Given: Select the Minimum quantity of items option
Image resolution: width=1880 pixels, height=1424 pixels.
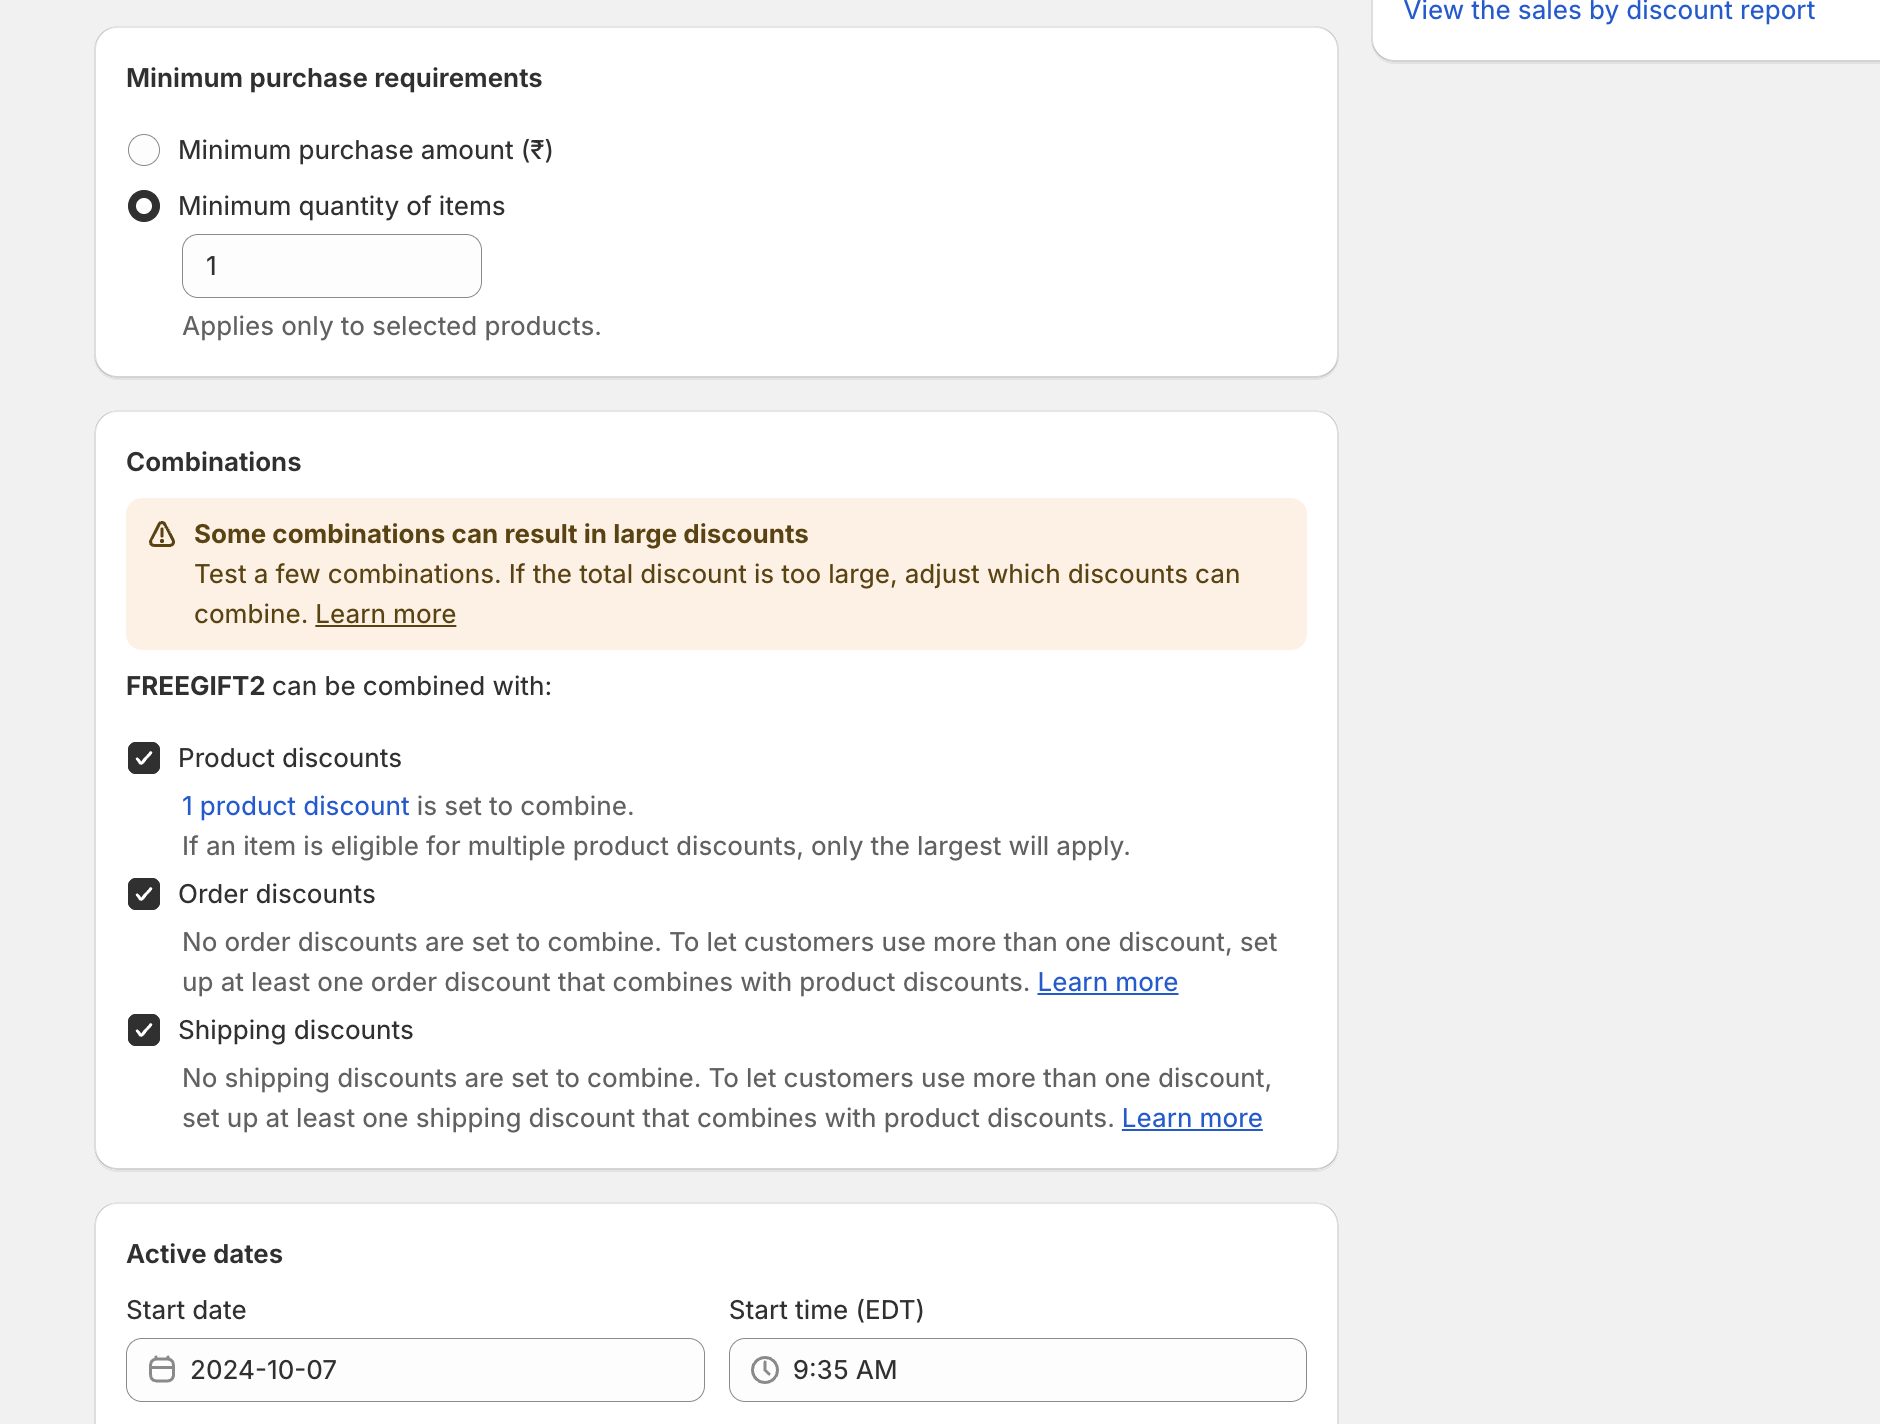Looking at the screenshot, I should (144, 206).
